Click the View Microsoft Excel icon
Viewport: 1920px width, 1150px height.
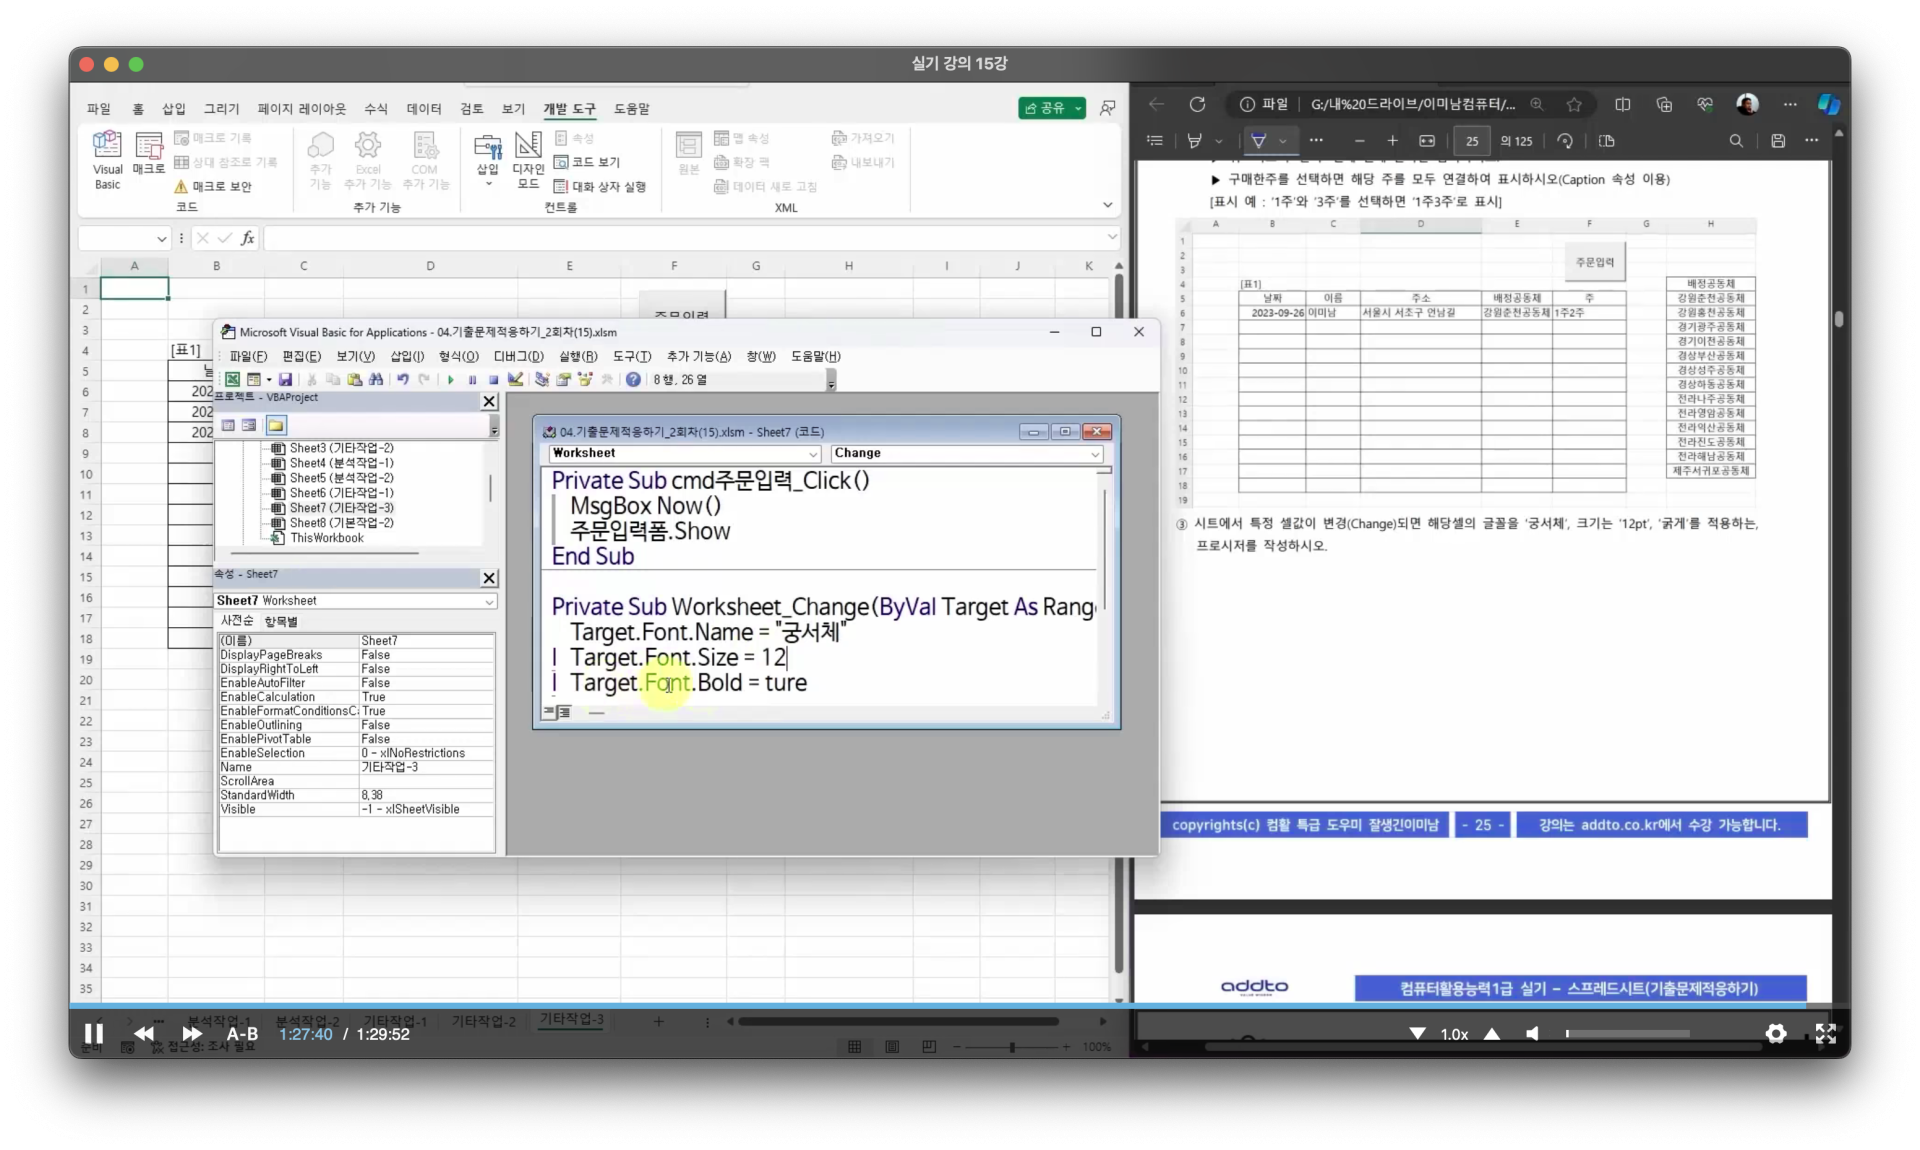tap(232, 380)
